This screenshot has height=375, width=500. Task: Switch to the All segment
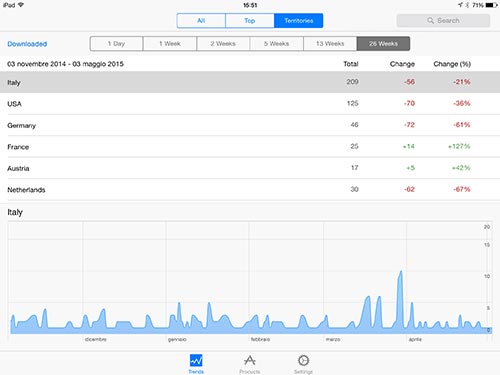coord(201,21)
